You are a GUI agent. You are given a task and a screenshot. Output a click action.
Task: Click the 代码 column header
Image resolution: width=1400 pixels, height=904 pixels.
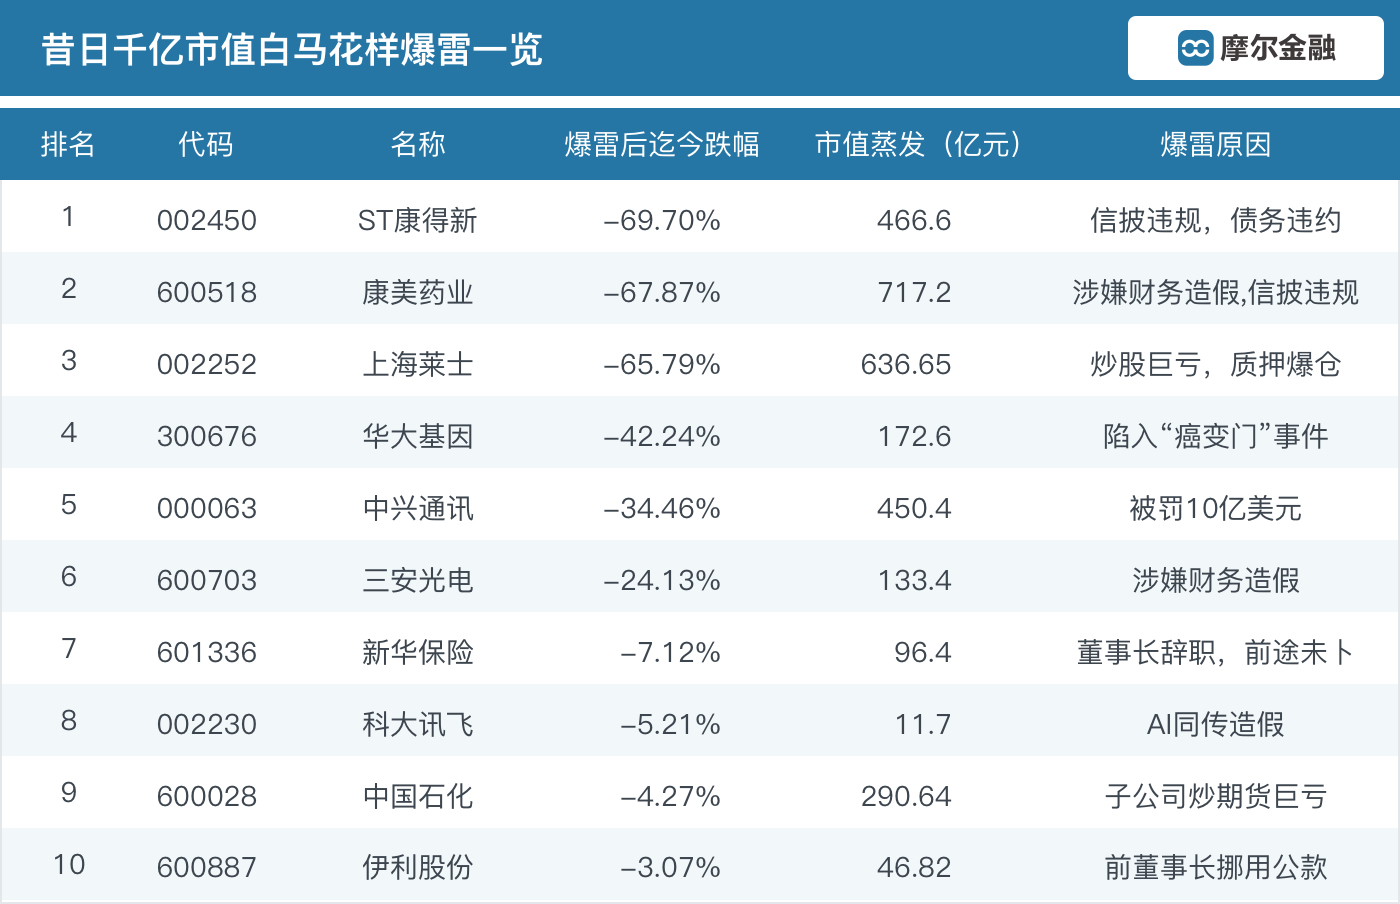pyautogui.click(x=206, y=145)
